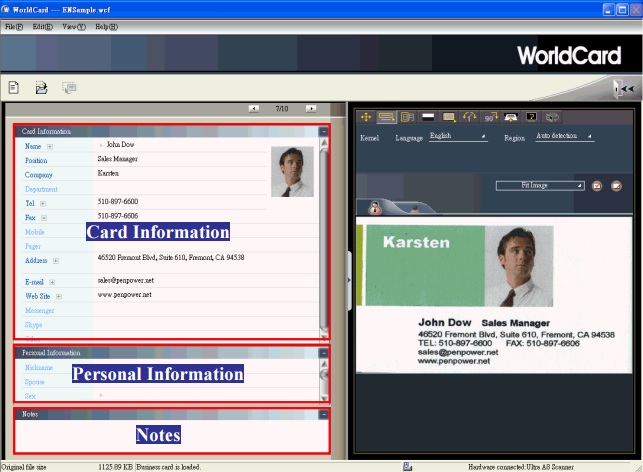The width and height of the screenshot is (643, 472).
Task: Click the contact photo thumbnail in card information
Action: coord(292,171)
